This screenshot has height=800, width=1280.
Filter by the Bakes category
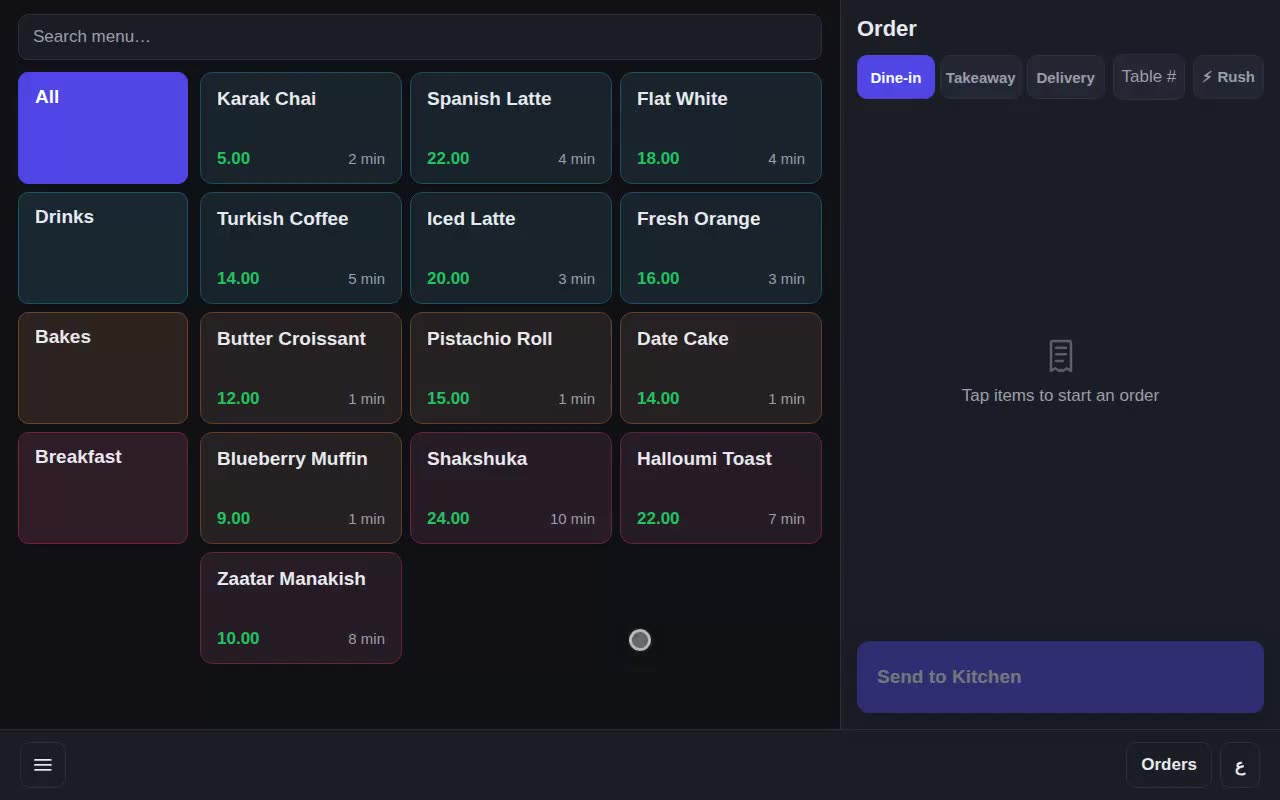[x=103, y=368]
